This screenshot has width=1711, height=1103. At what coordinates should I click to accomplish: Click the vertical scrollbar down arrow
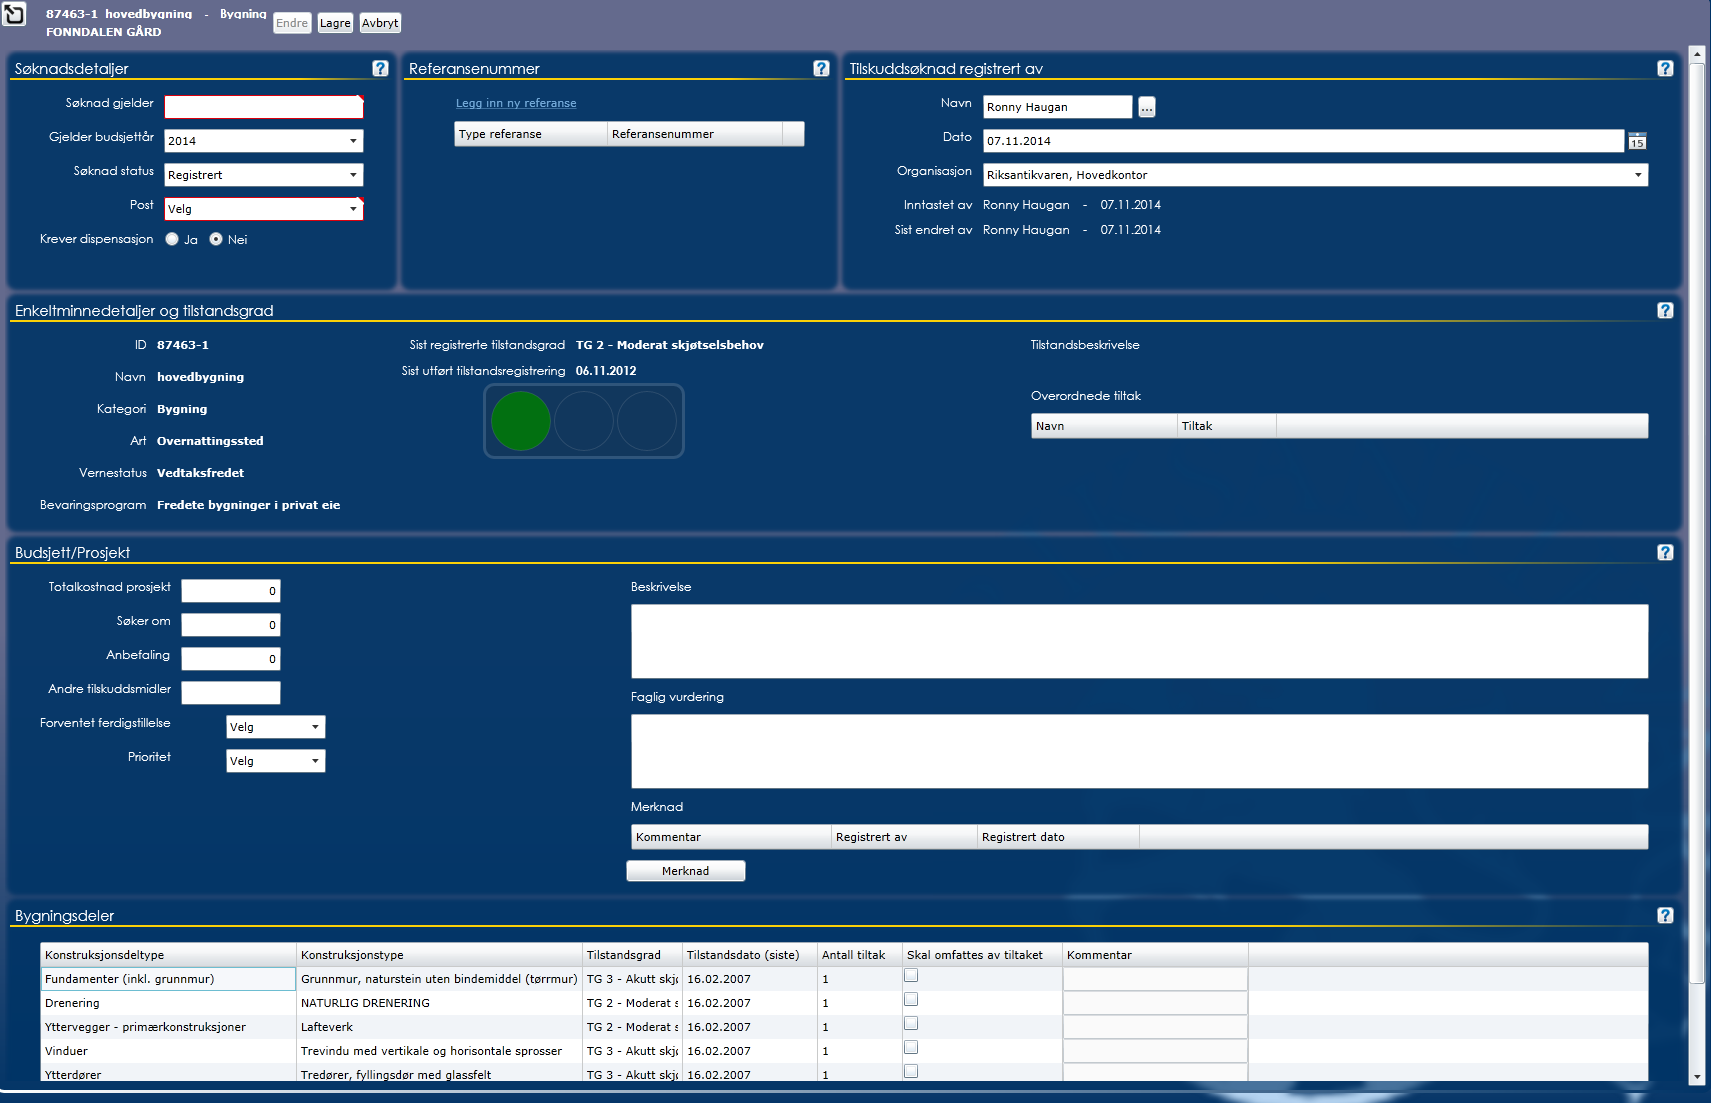(1696, 1077)
